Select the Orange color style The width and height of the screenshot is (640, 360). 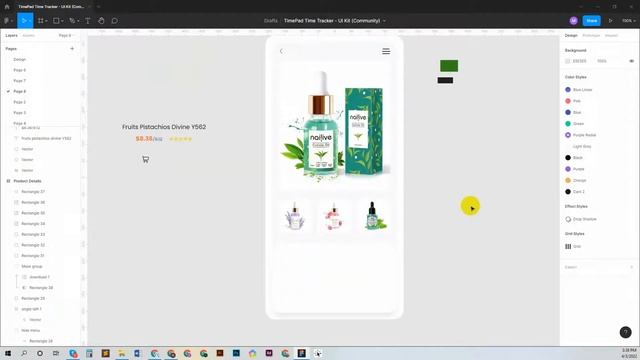(576, 180)
